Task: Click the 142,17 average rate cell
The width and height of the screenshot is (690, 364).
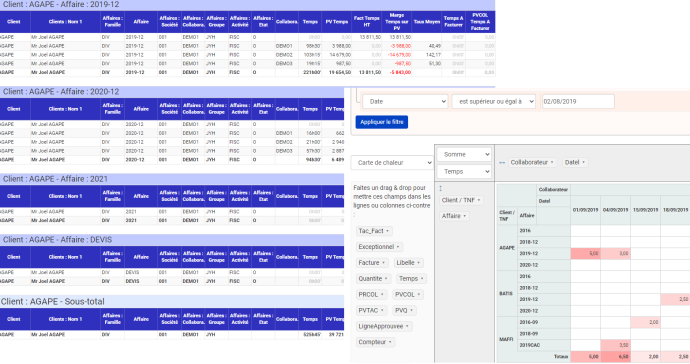Action: pyautogui.click(x=433, y=55)
